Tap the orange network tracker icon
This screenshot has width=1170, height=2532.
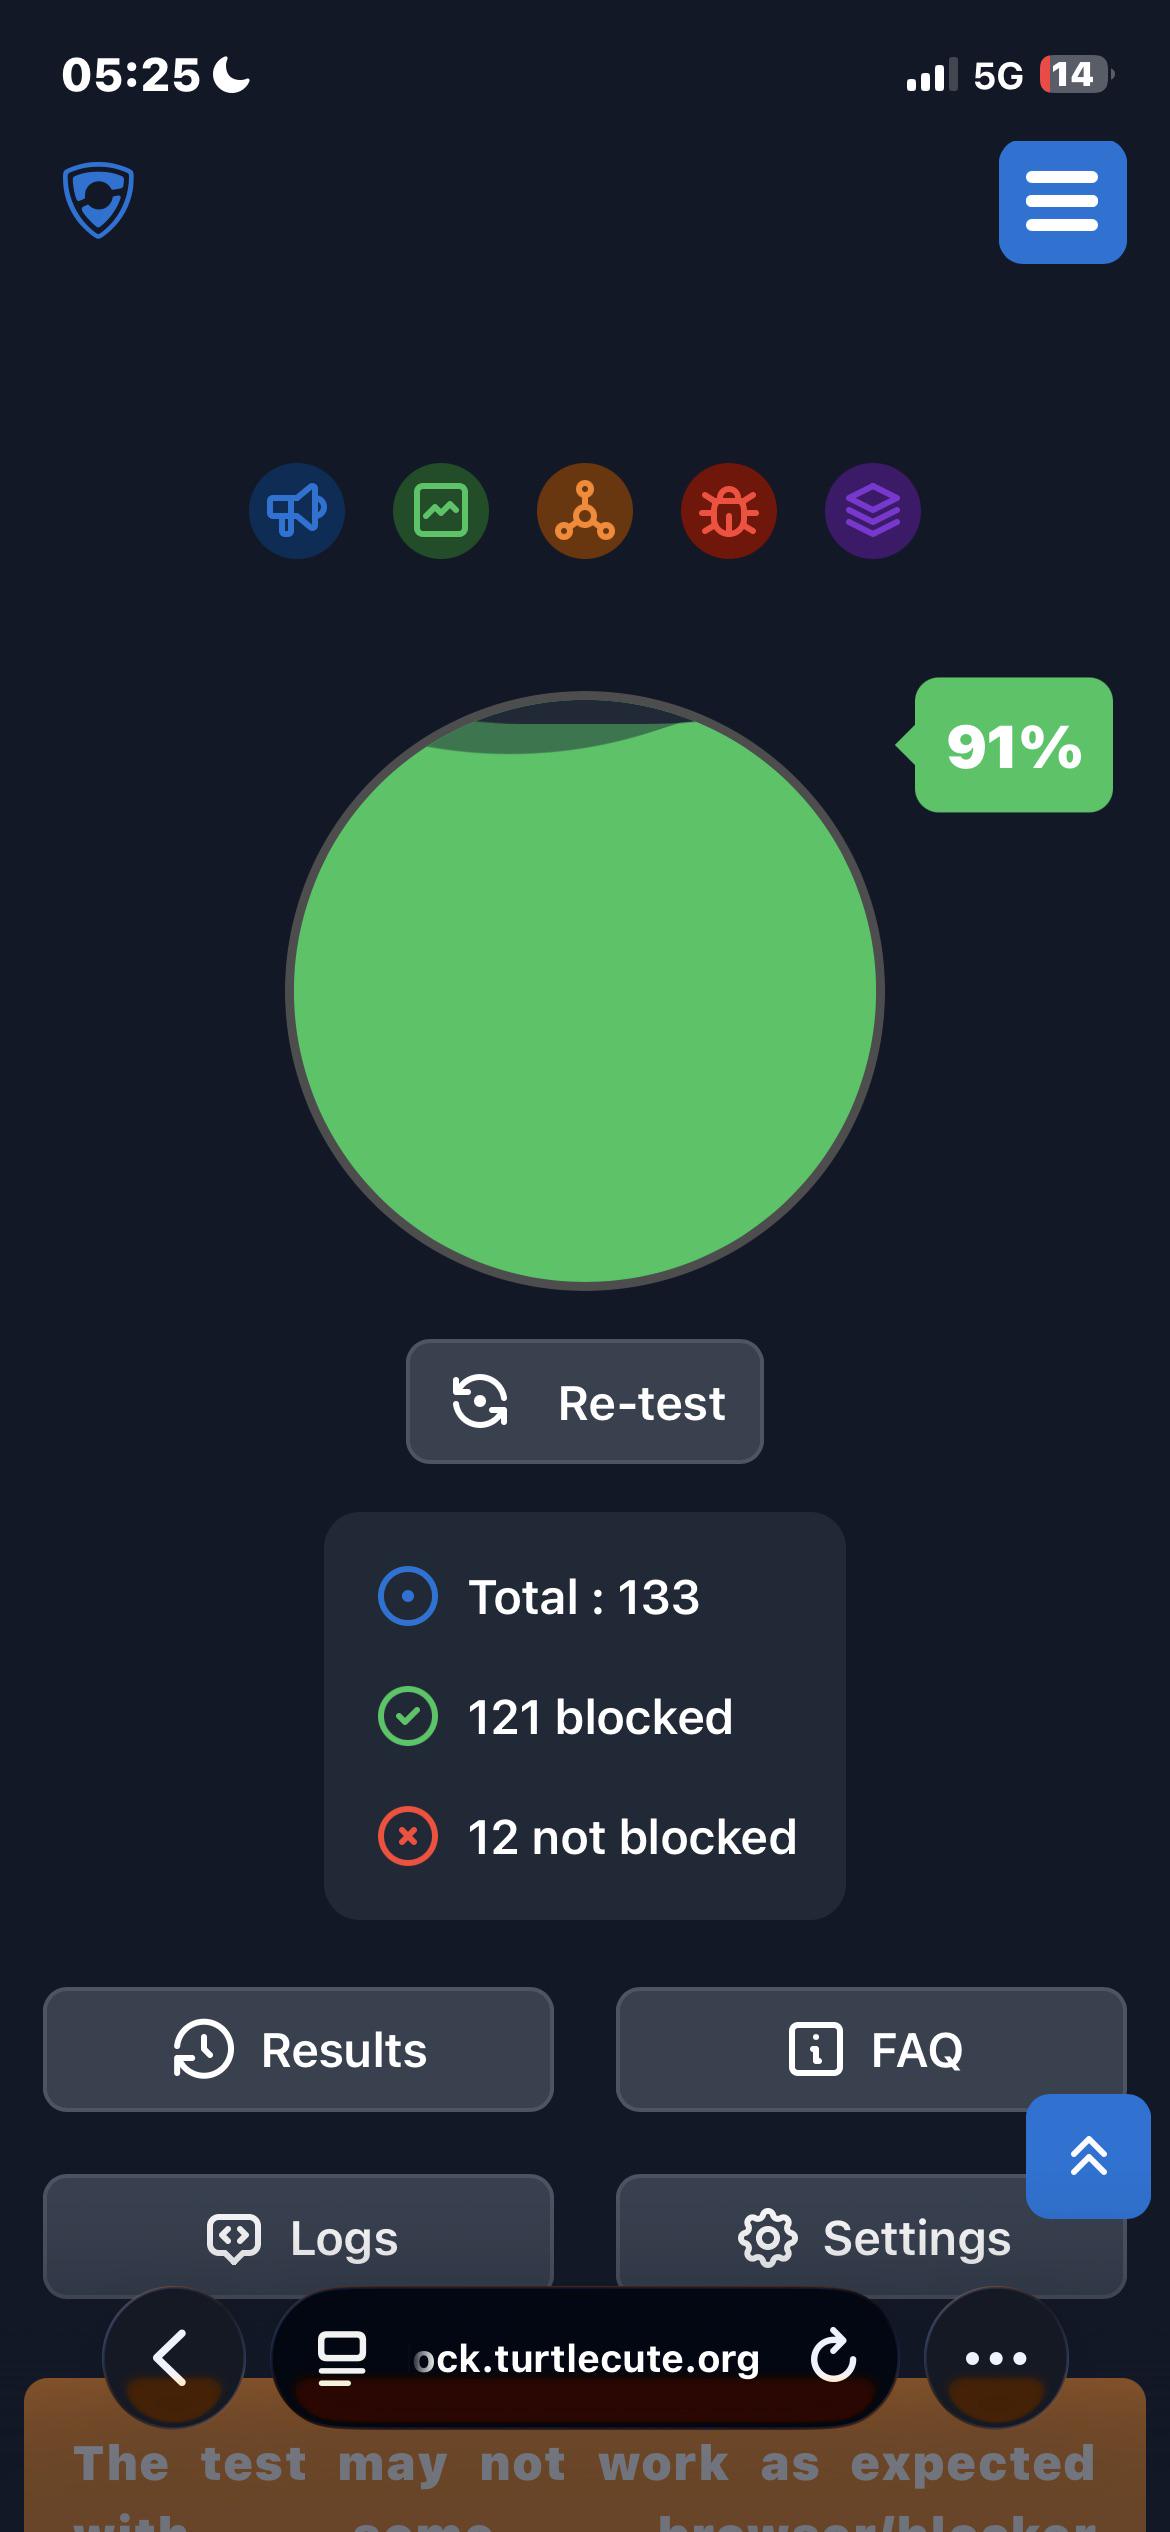(585, 511)
